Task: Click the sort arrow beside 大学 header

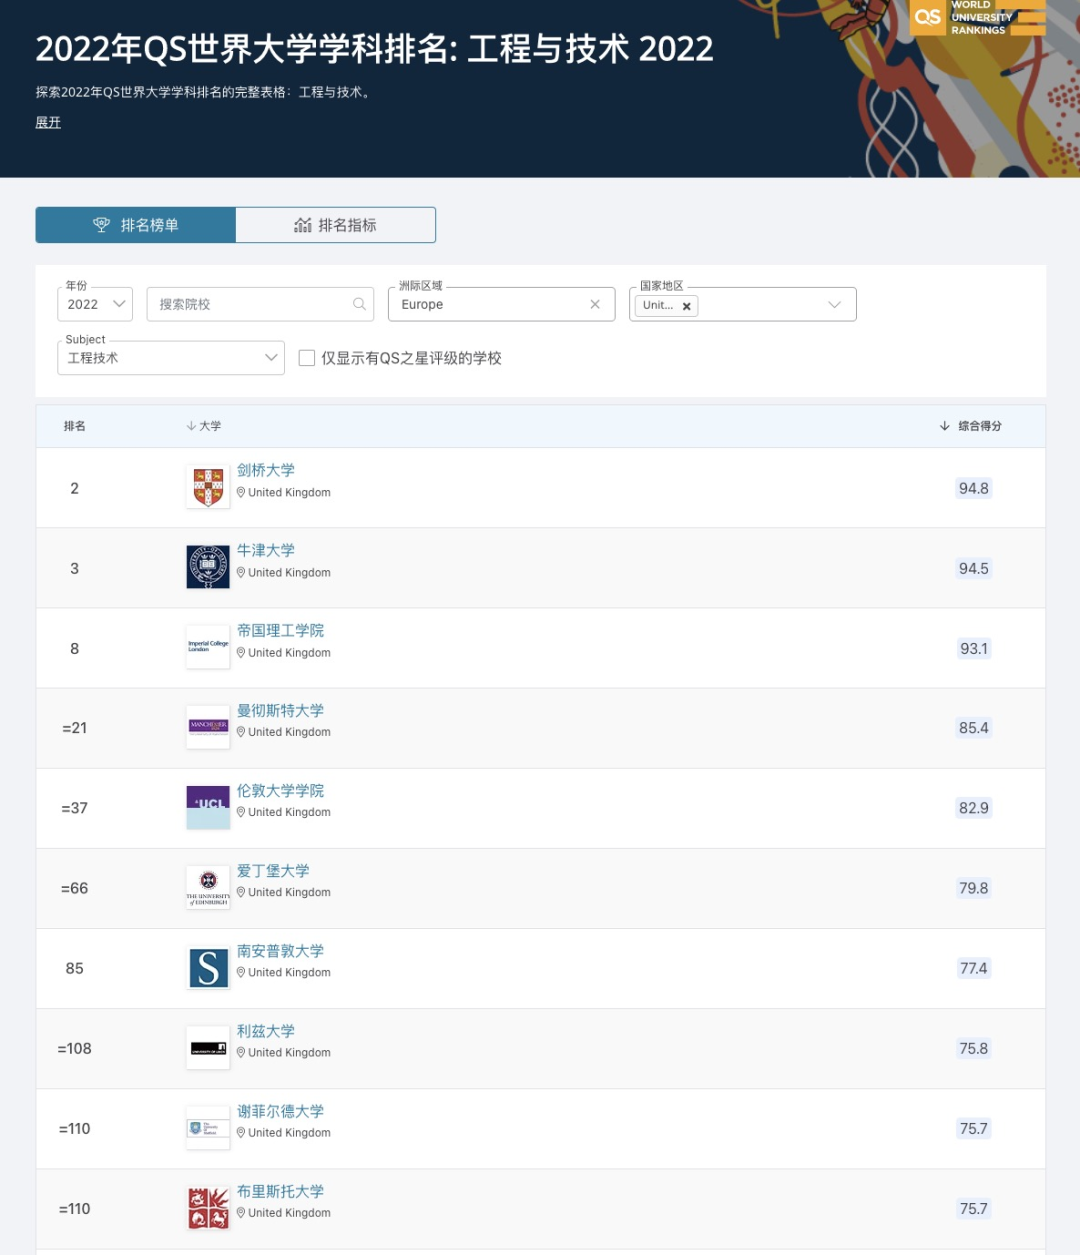Action: (191, 426)
